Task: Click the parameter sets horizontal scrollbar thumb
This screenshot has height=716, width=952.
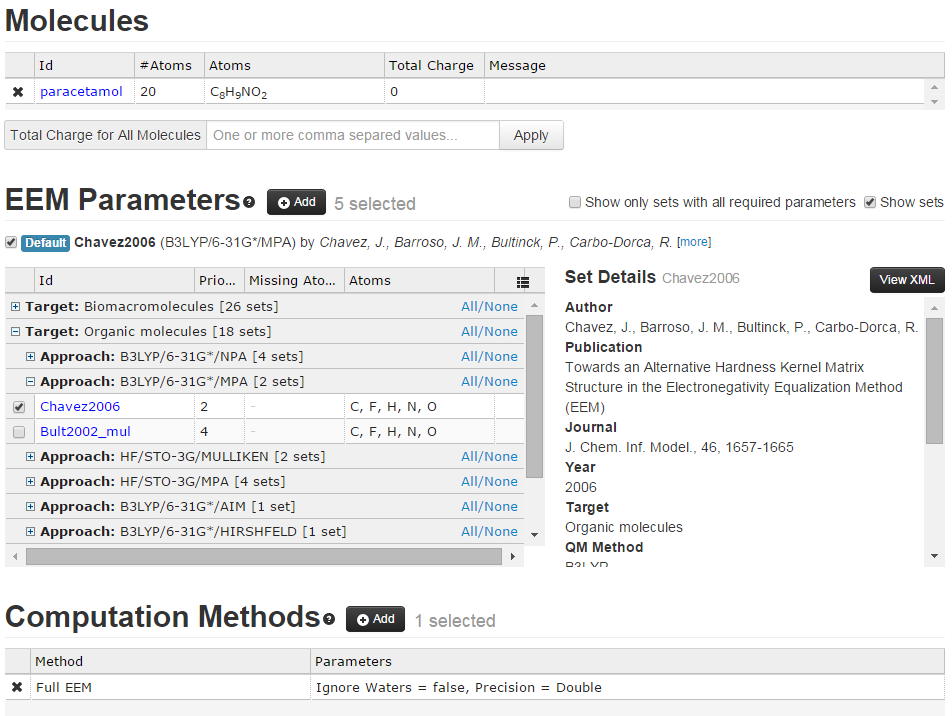Action: (x=264, y=556)
